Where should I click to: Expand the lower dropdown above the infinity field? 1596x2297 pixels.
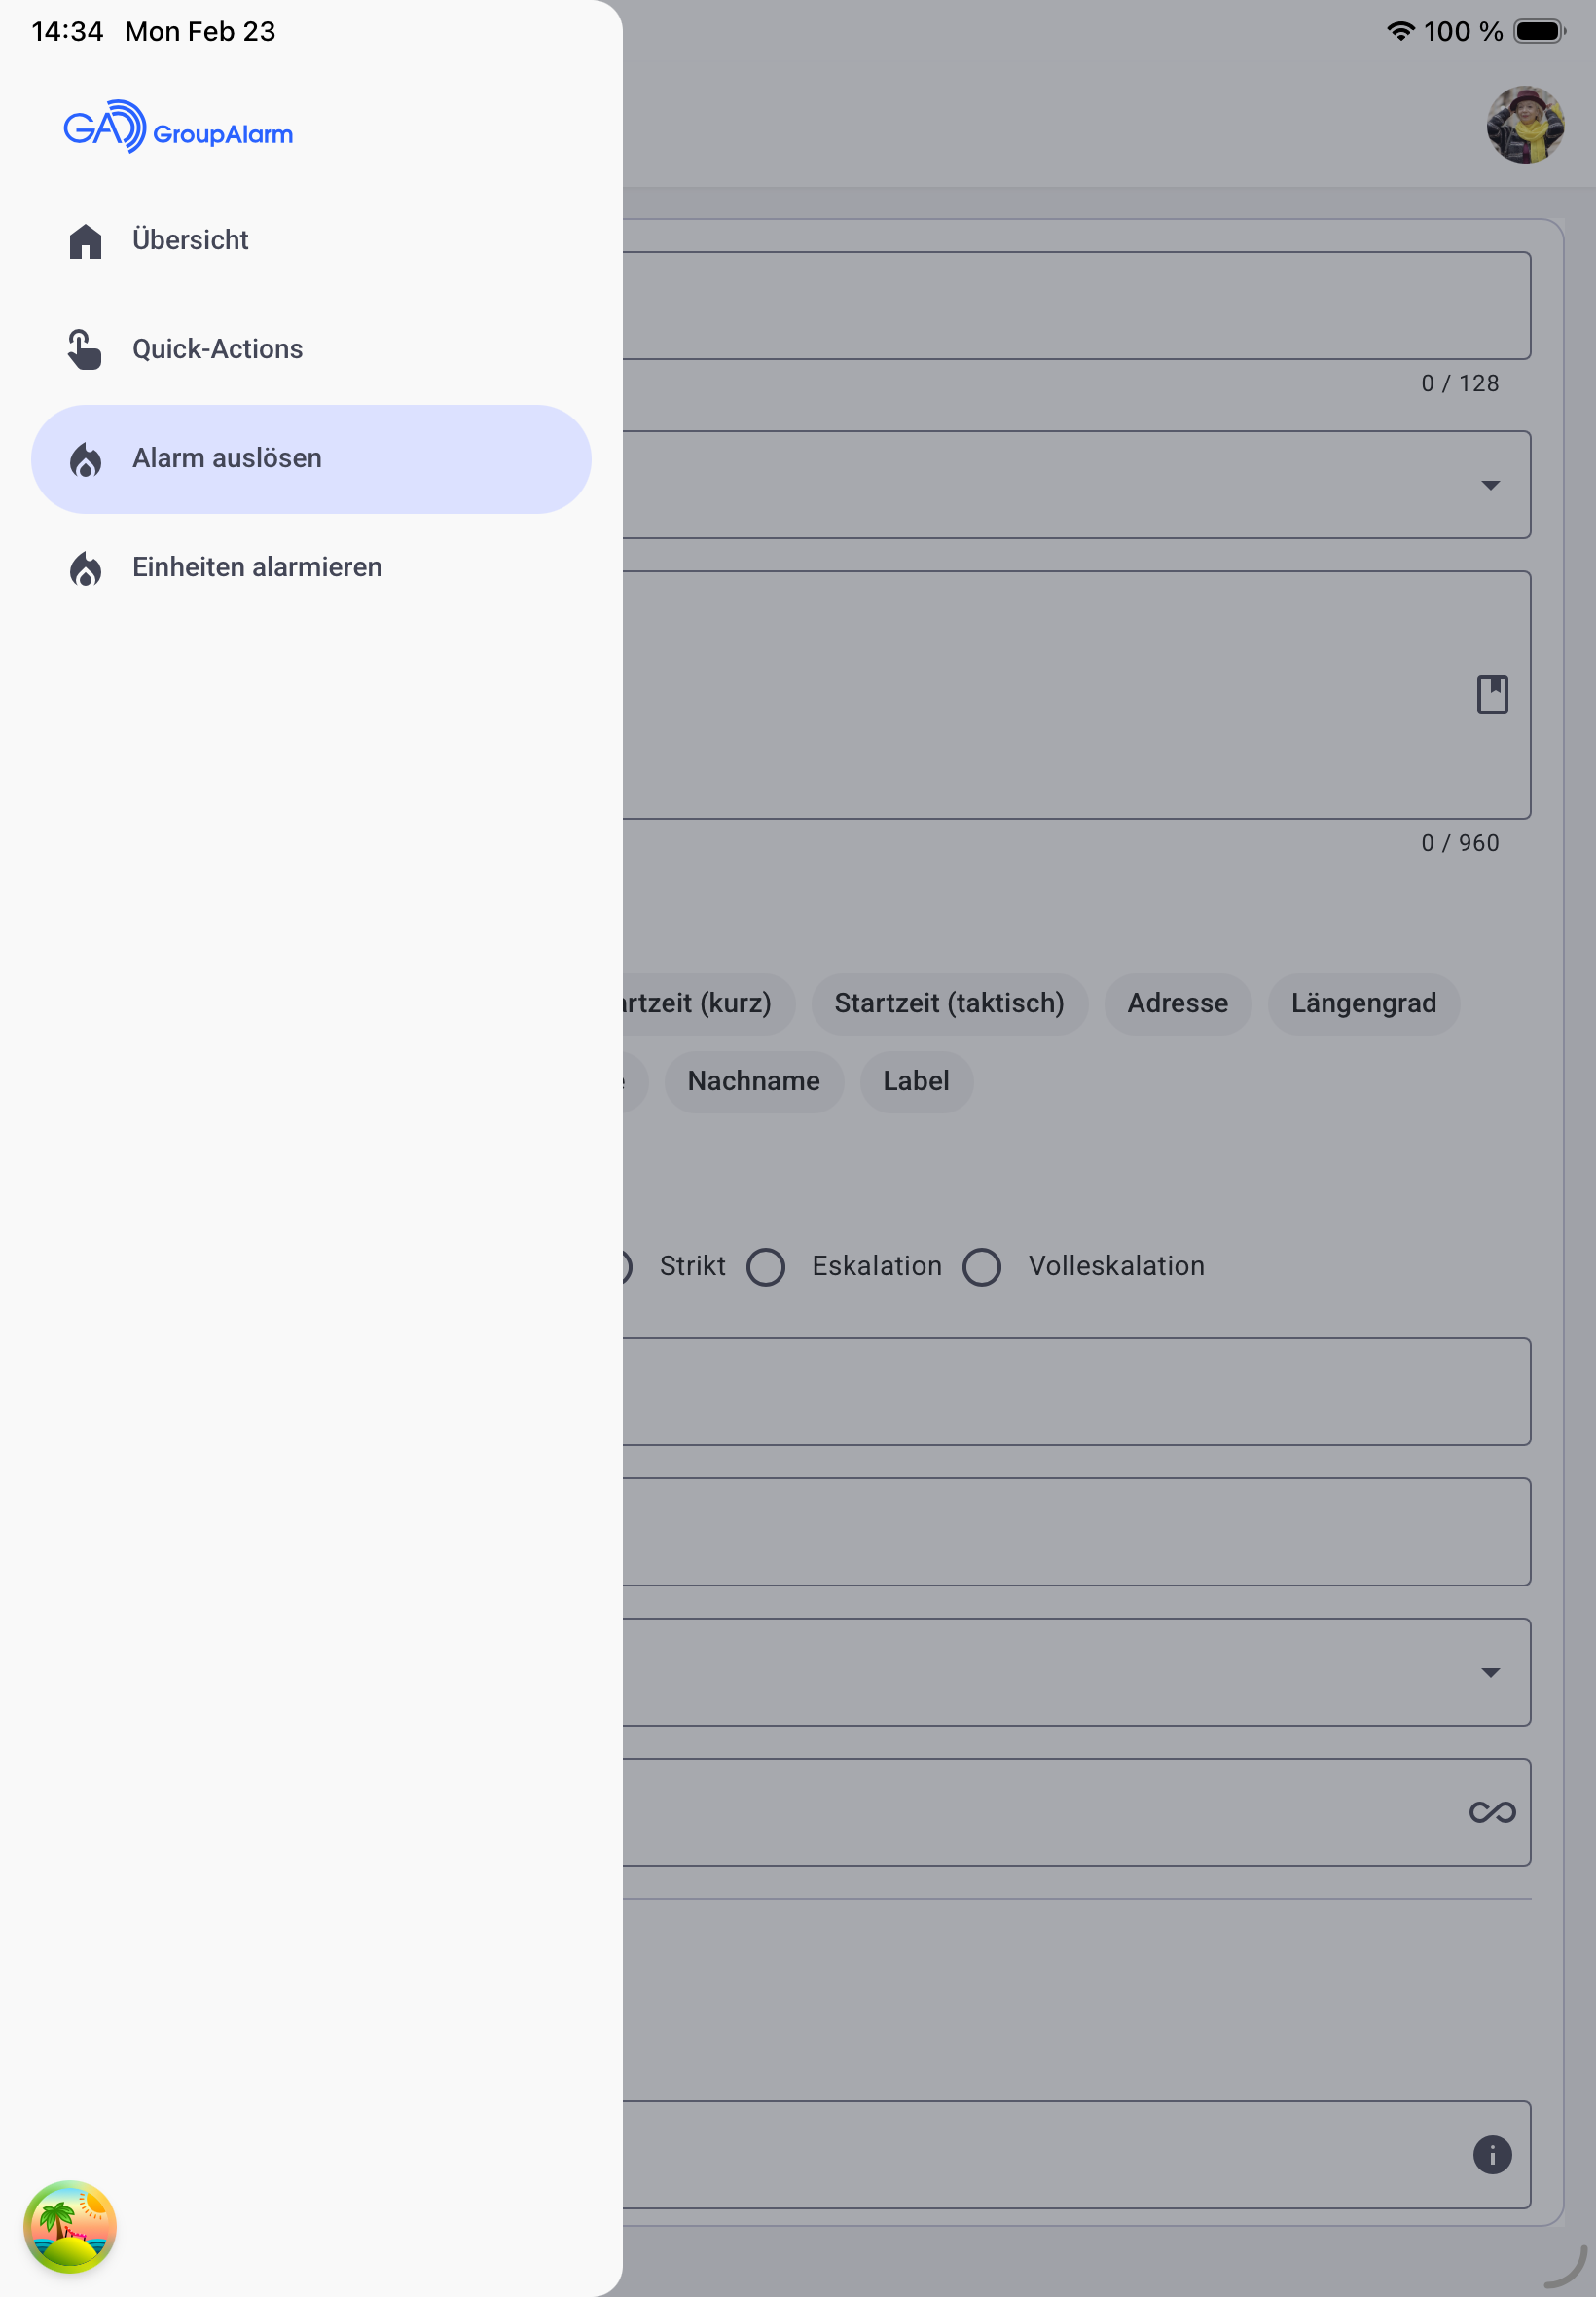pos(1489,1672)
